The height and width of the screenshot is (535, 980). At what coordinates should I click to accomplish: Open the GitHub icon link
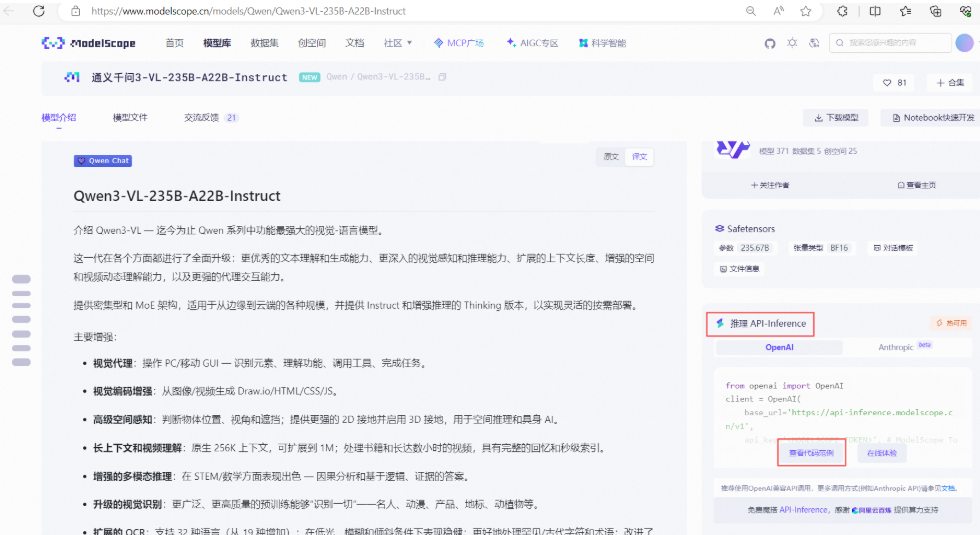point(770,43)
